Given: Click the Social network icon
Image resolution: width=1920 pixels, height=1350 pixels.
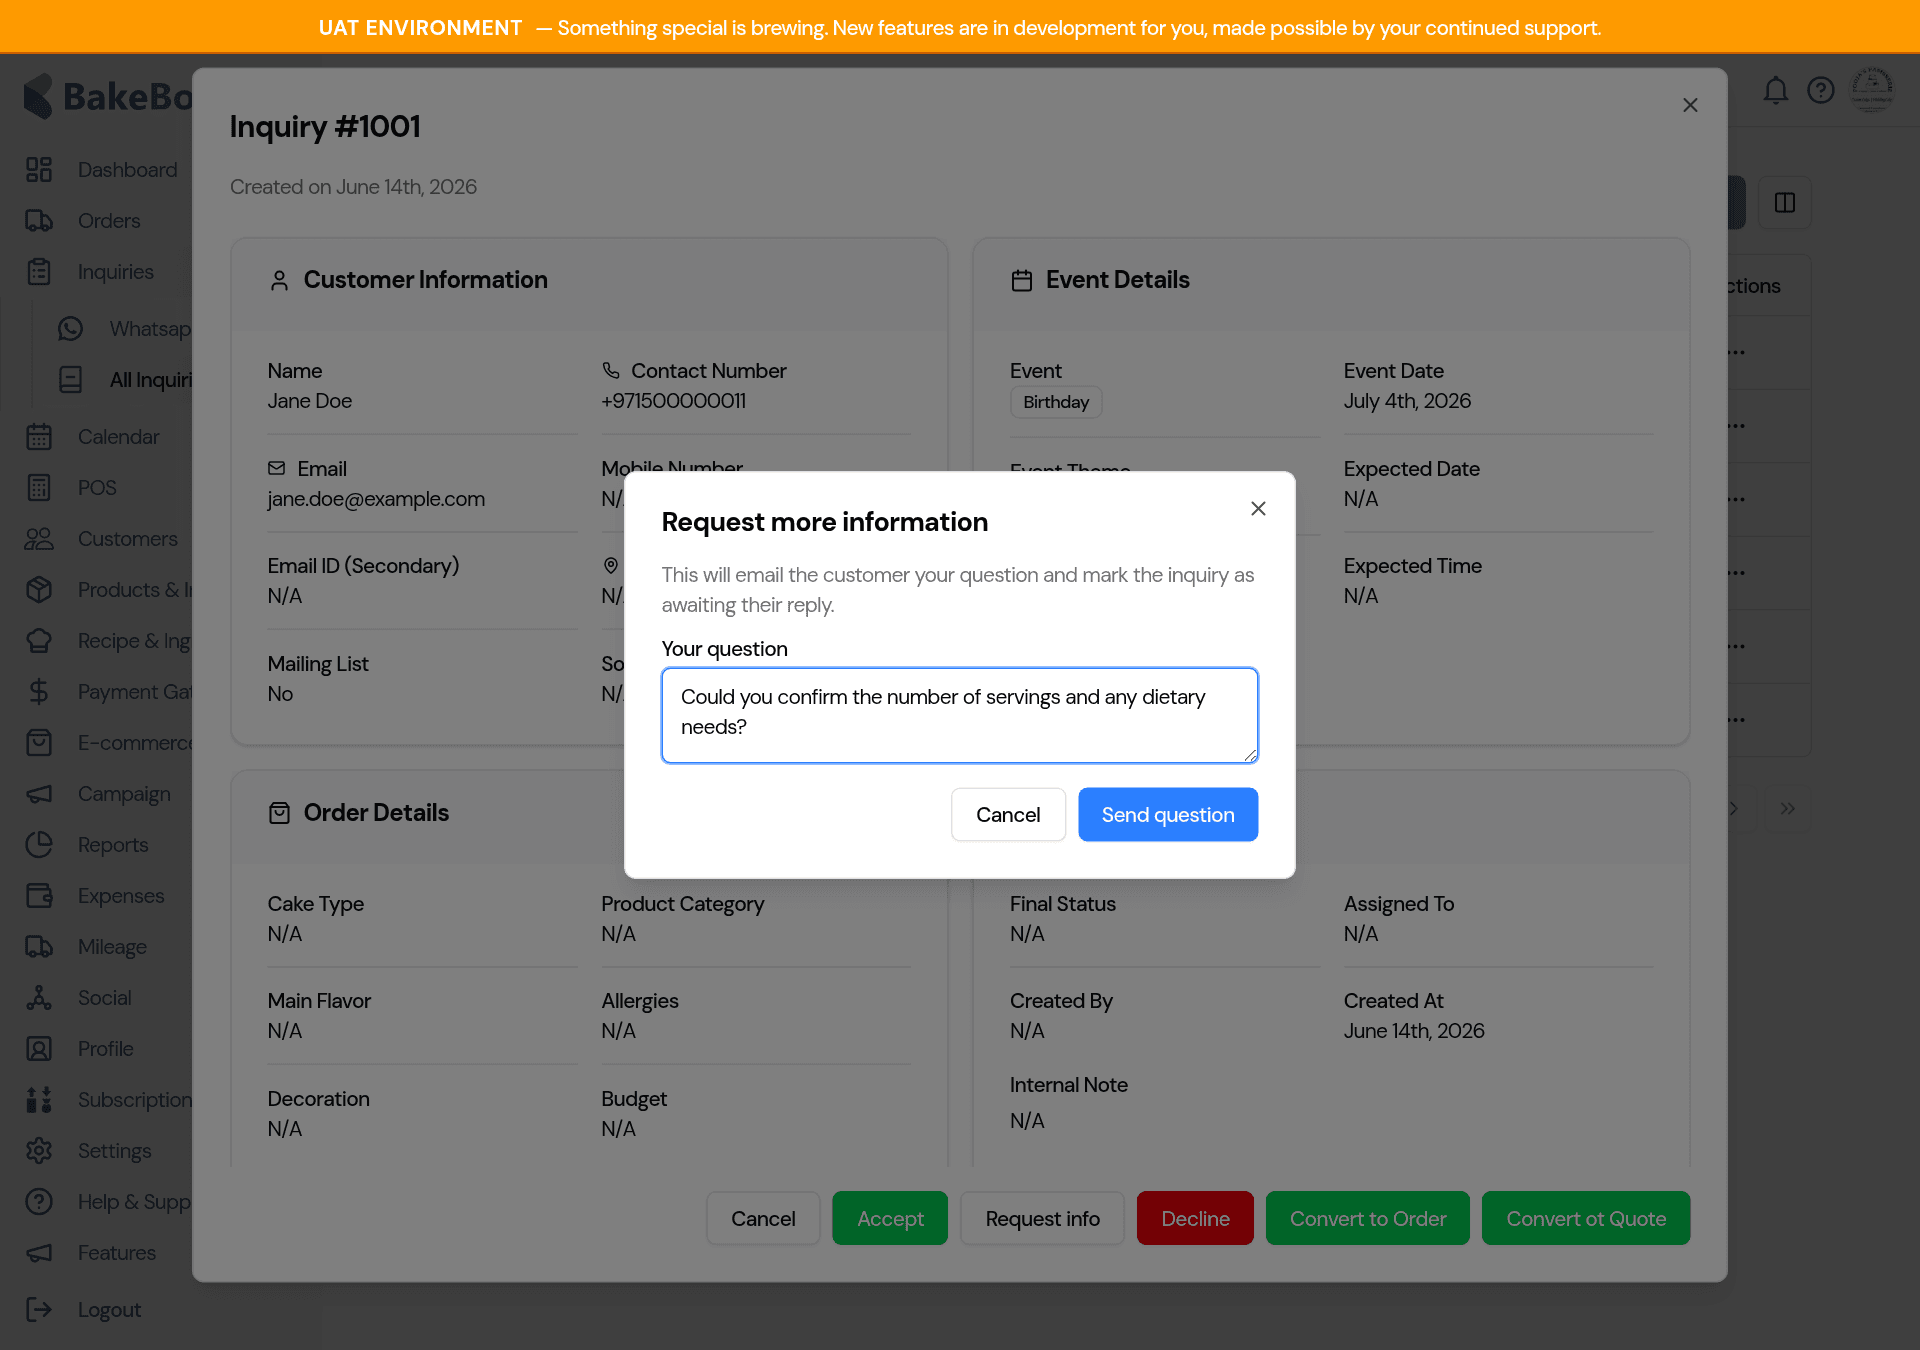Looking at the screenshot, I should 39,998.
